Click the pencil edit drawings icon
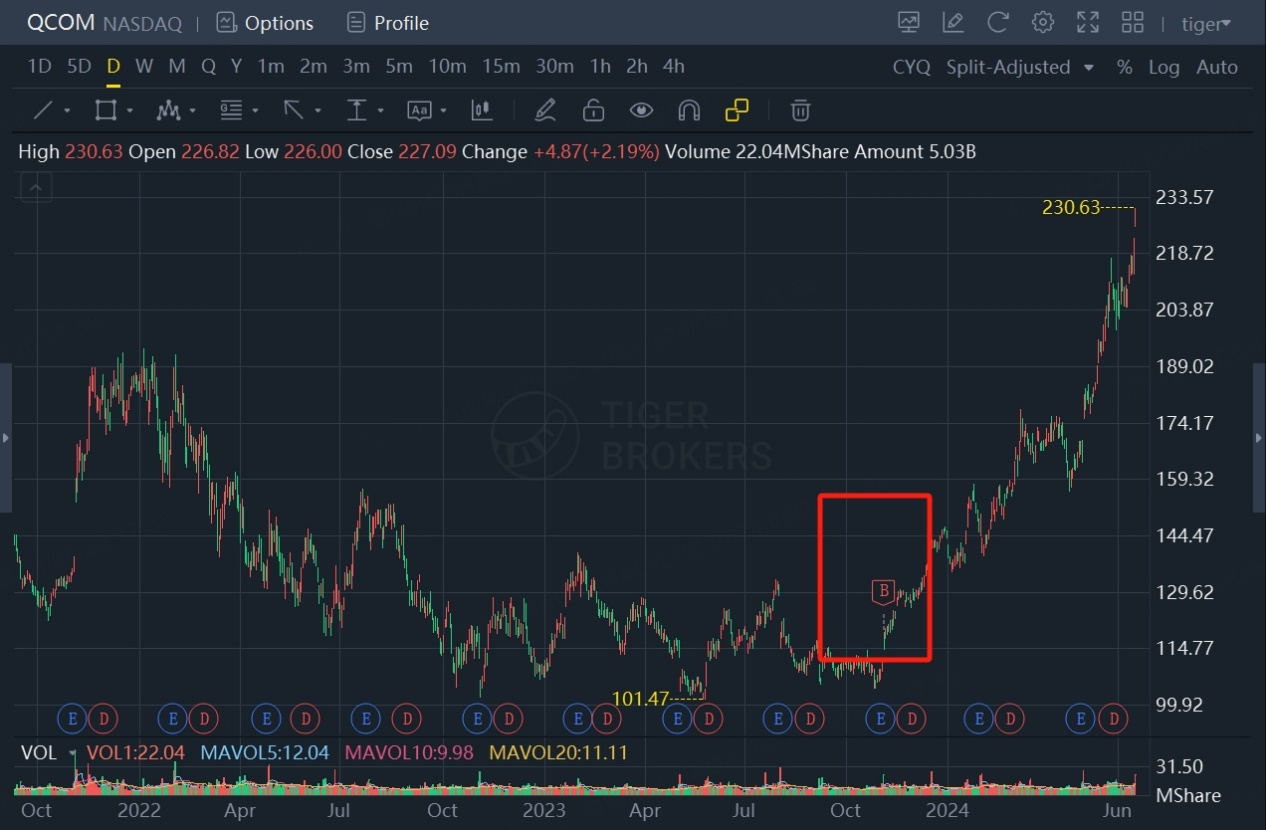The image size is (1266, 830). pyautogui.click(x=545, y=110)
